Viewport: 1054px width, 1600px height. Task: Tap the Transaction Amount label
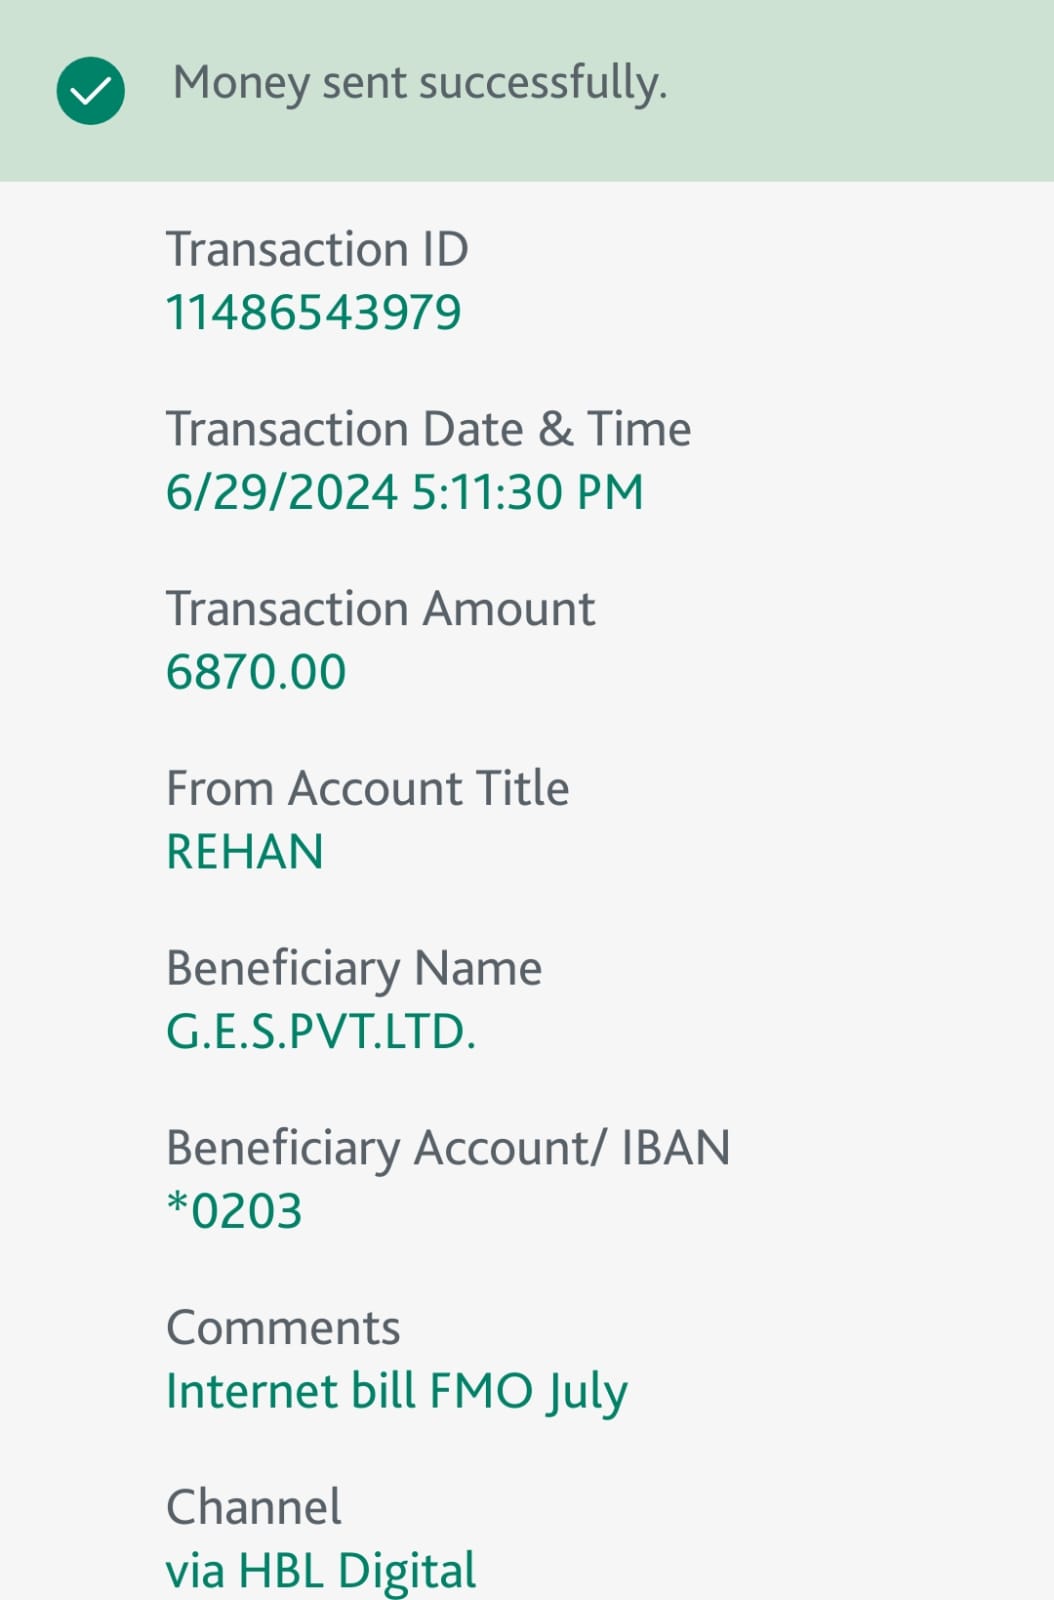pos(380,609)
